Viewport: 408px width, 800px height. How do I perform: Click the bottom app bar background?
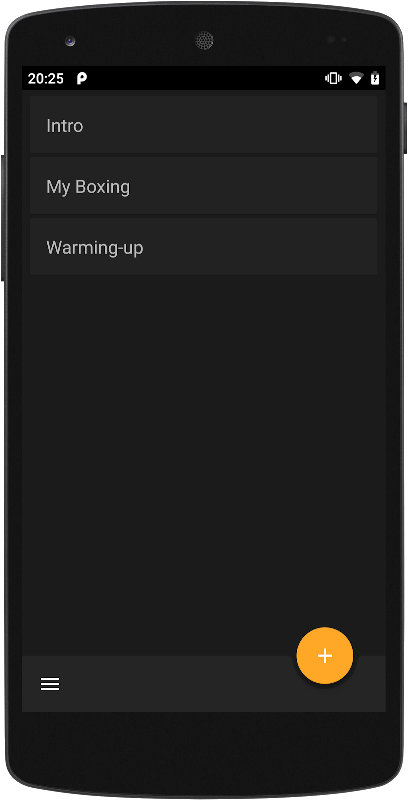pyautogui.click(x=168, y=684)
